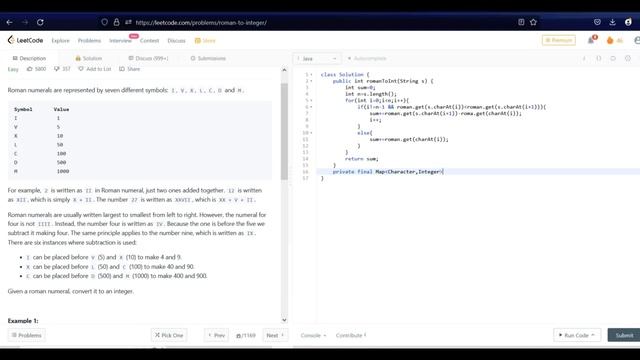Click the browser address bar URL

pyautogui.click(x=201, y=23)
